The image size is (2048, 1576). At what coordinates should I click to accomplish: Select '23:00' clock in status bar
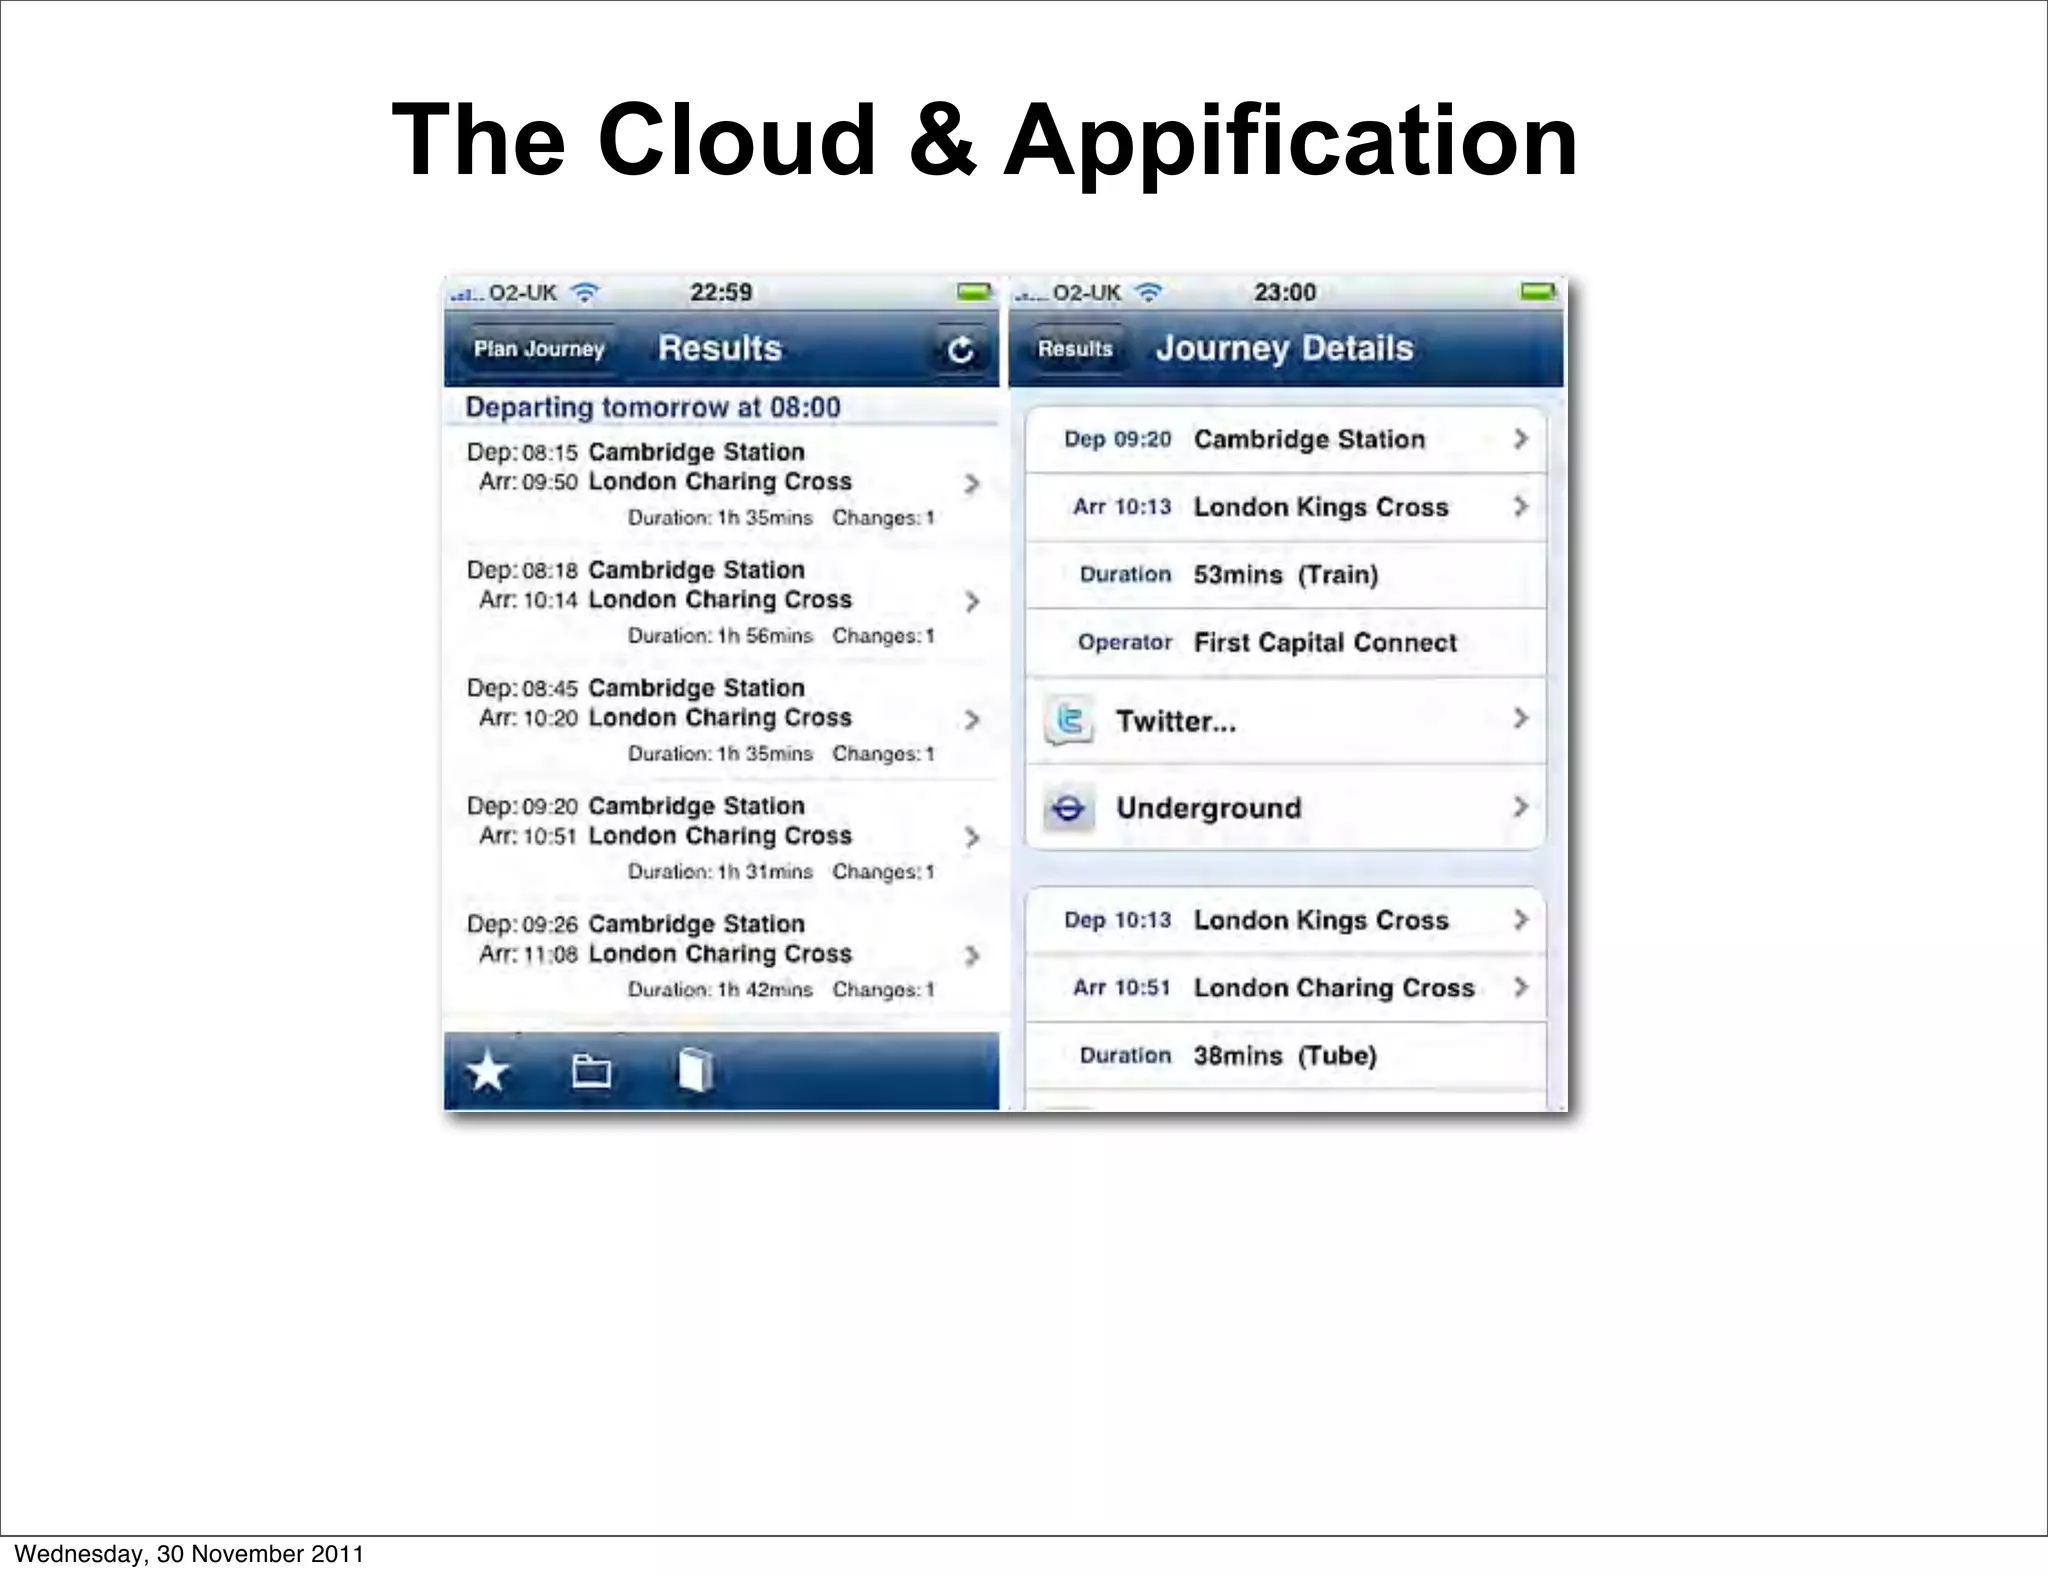click(x=1285, y=292)
